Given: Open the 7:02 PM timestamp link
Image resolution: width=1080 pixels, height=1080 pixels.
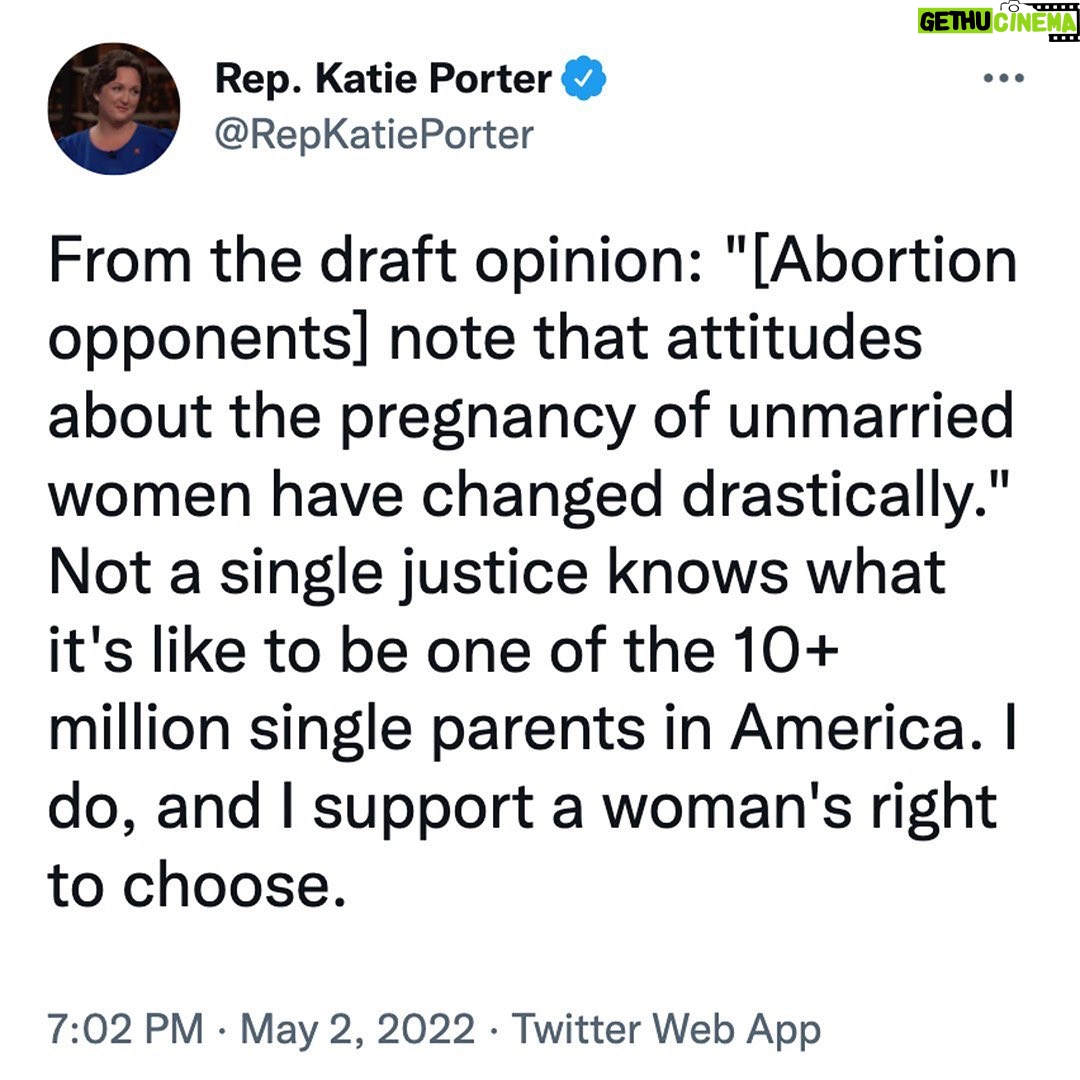Looking at the screenshot, I should pyautogui.click(x=125, y=1029).
